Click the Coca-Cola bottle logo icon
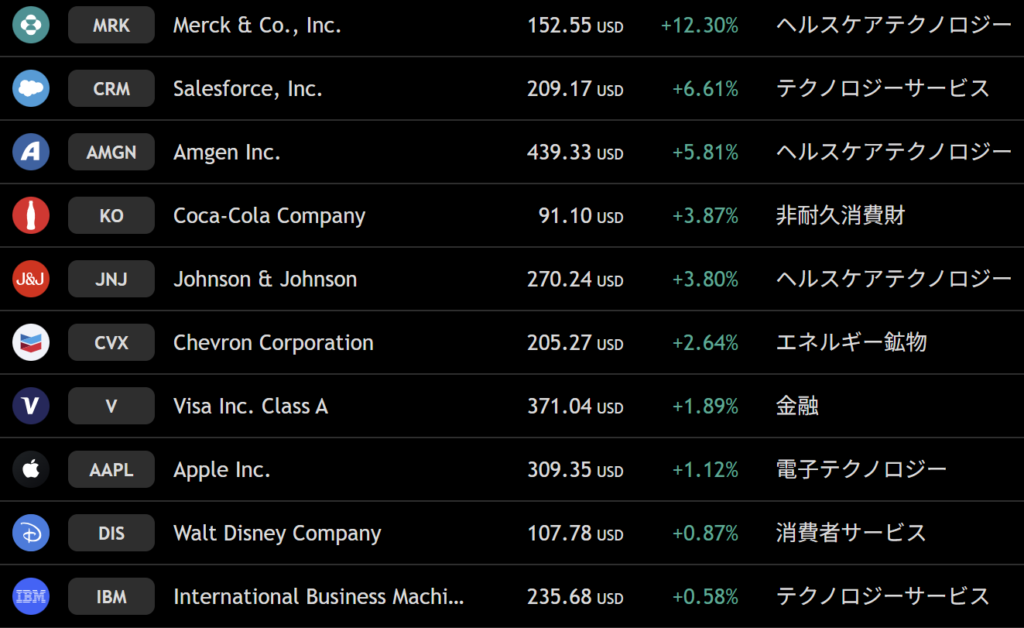The image size is (1024, 628). click(x=31, y=215)
